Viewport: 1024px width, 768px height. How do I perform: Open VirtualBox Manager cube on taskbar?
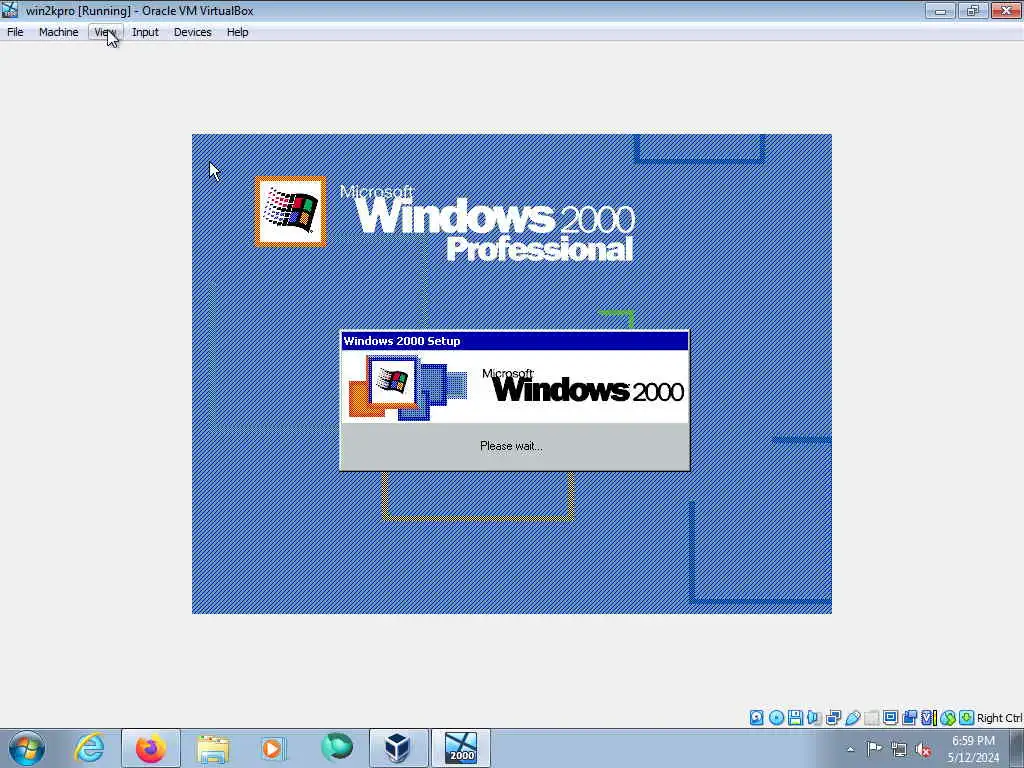pos(398,748)
